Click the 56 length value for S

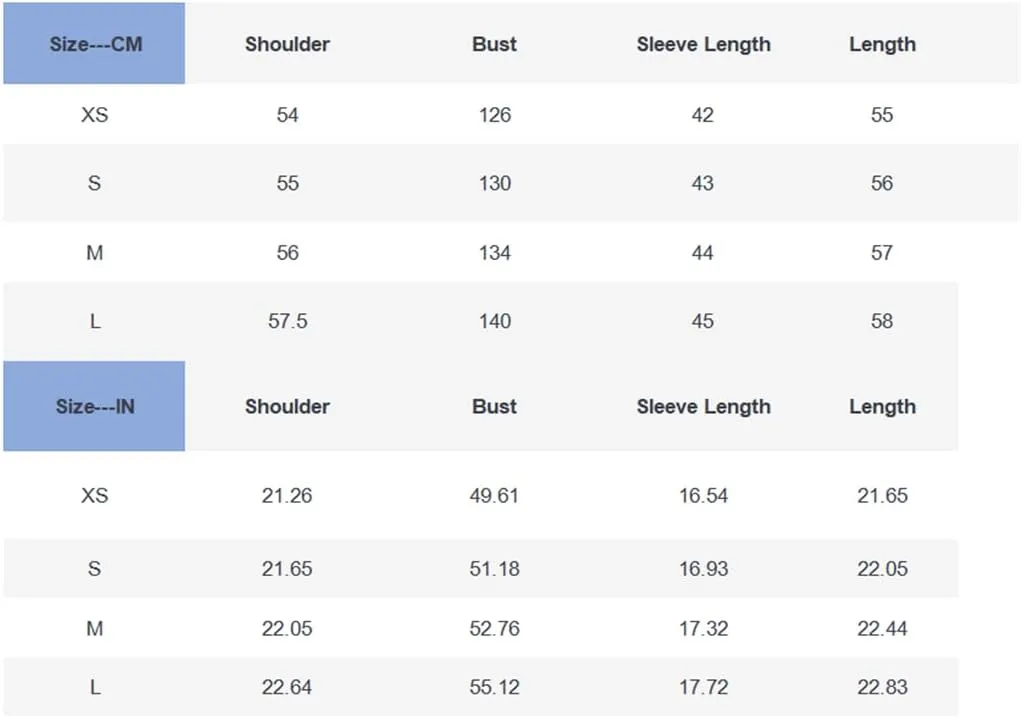pyautogui.click(x=882, y=183)
